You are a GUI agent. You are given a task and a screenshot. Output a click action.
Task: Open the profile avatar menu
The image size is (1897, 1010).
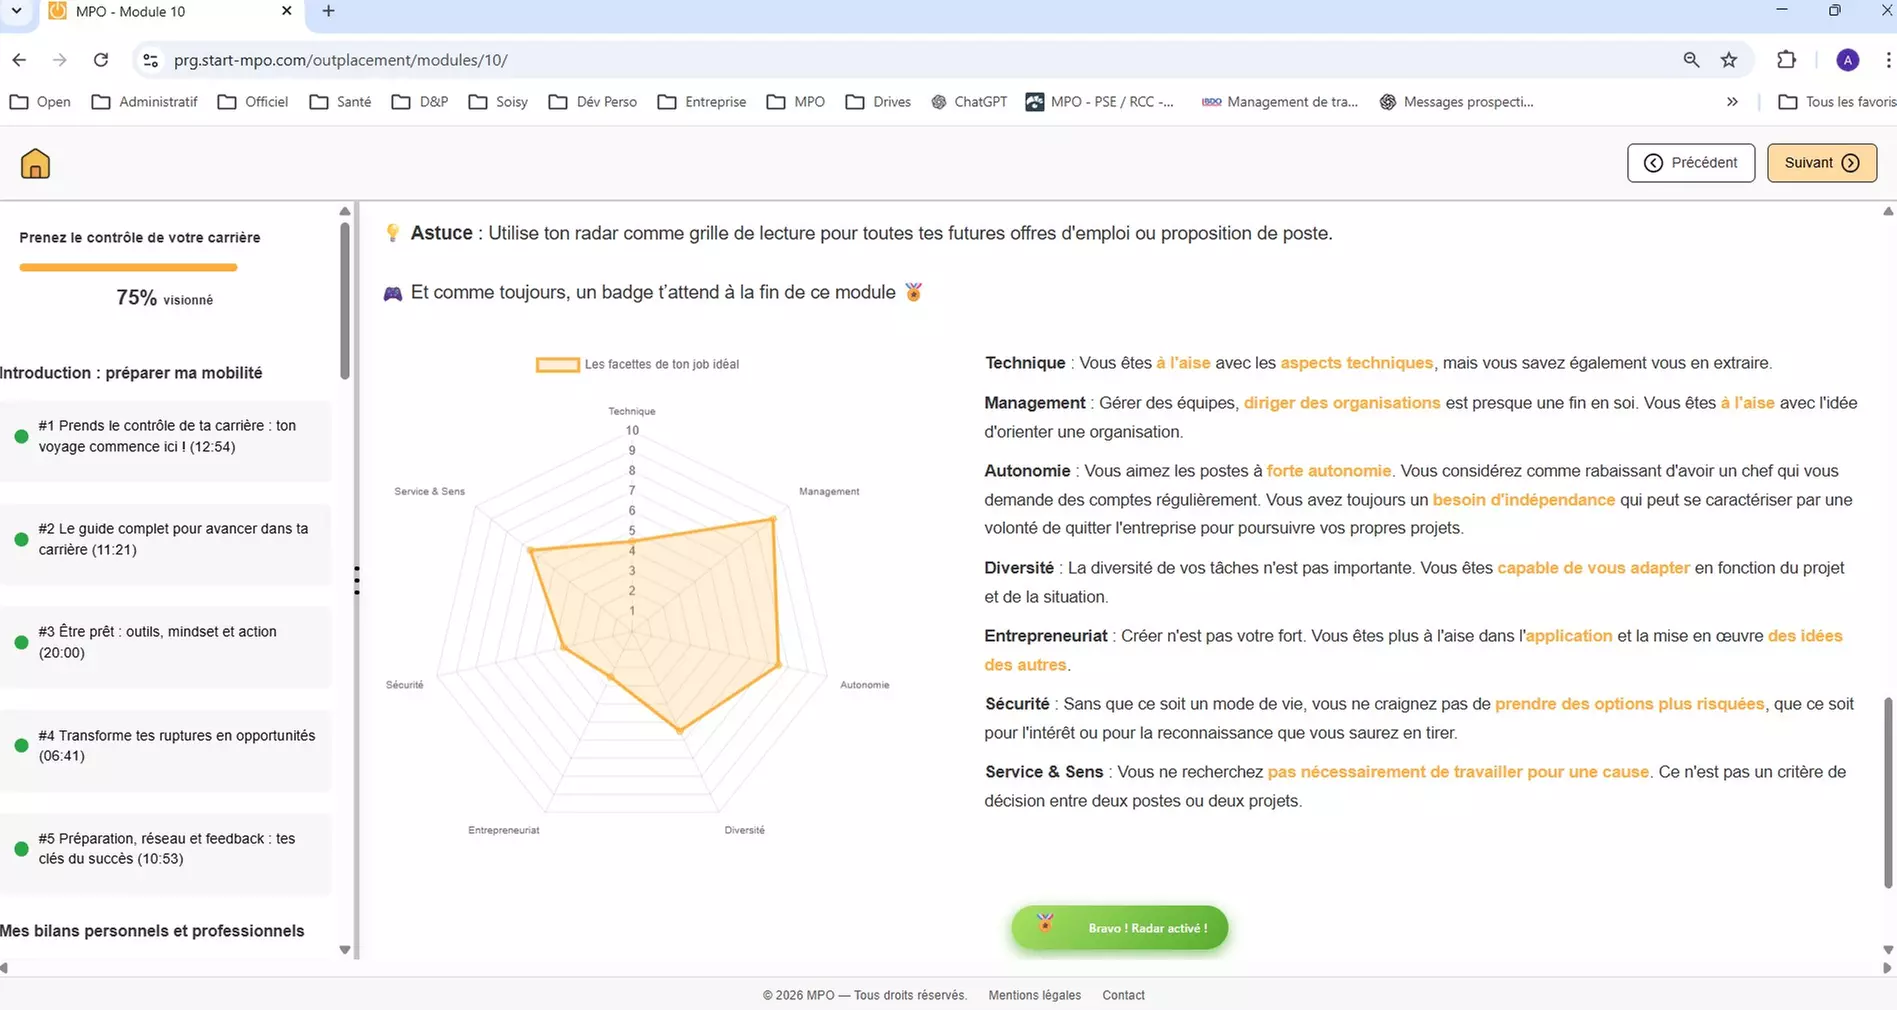point(1846,60)
